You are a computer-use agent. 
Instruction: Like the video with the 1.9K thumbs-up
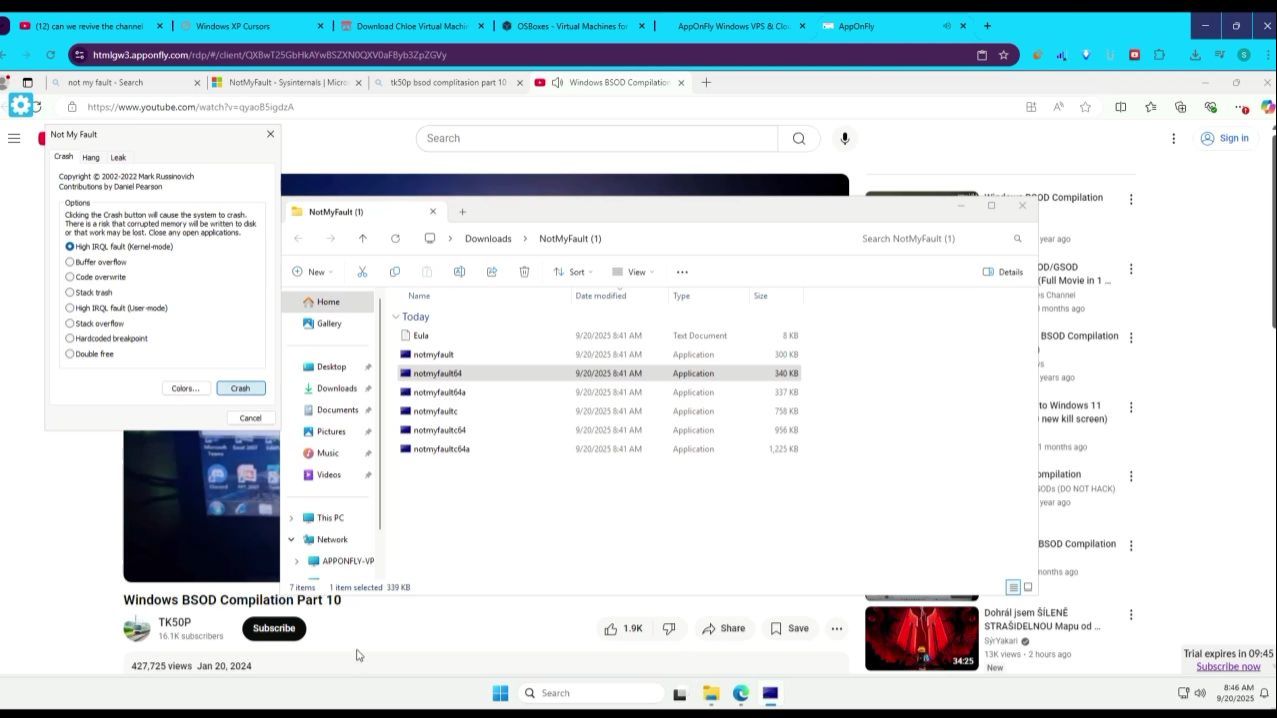622,629
